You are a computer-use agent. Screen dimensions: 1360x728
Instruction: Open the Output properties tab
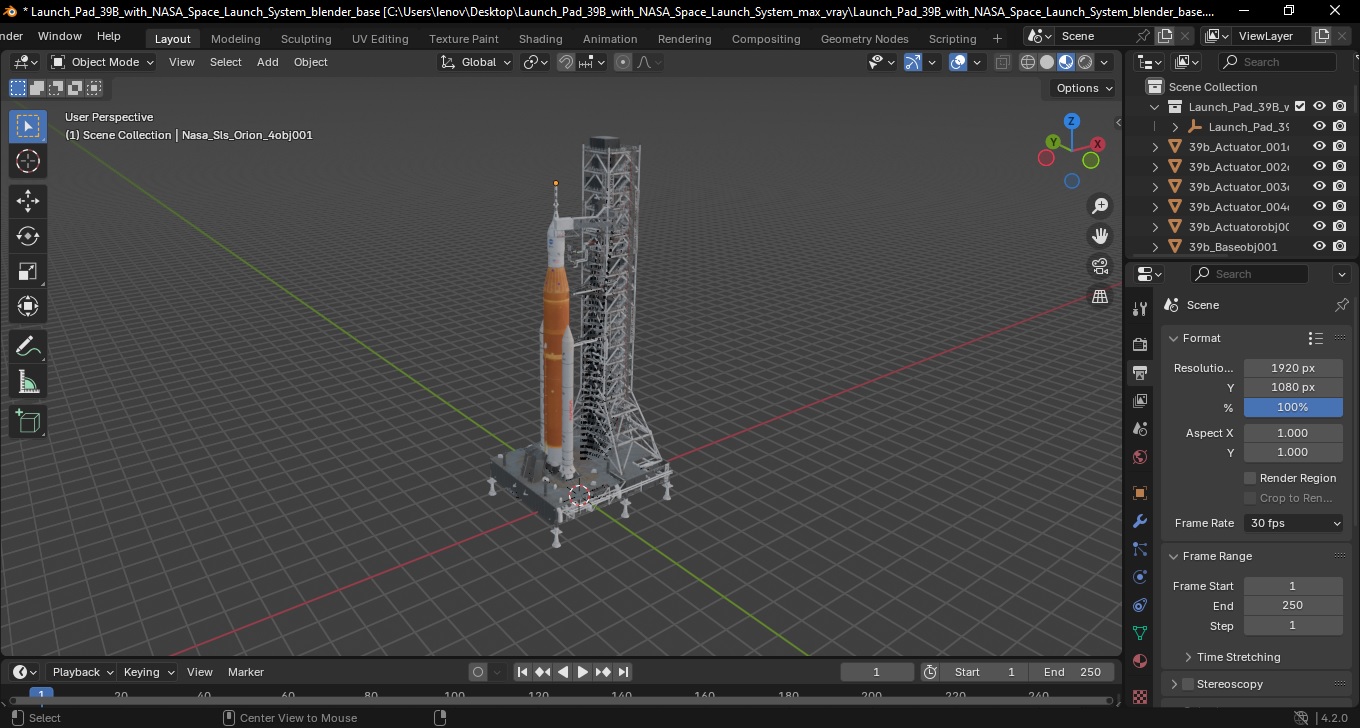(1140, 373)
